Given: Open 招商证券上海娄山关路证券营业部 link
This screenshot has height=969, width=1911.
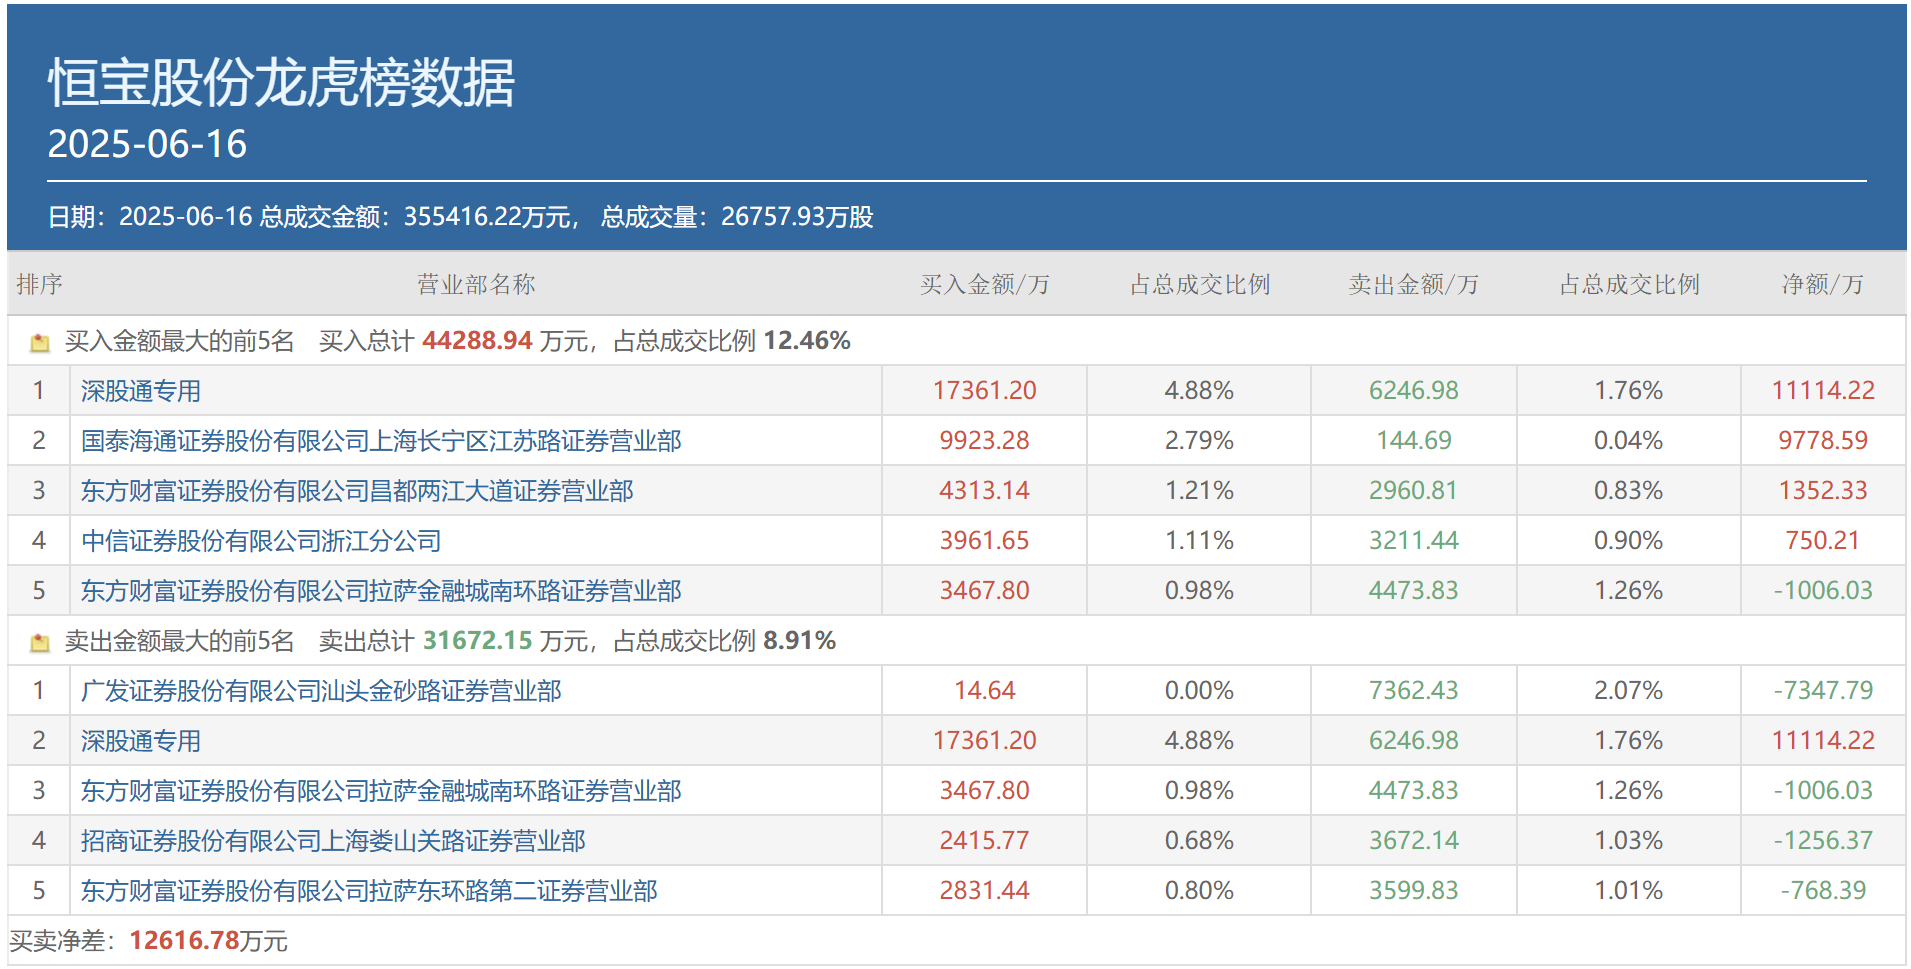Looking at the screenshot, I should tap(332, 841).
